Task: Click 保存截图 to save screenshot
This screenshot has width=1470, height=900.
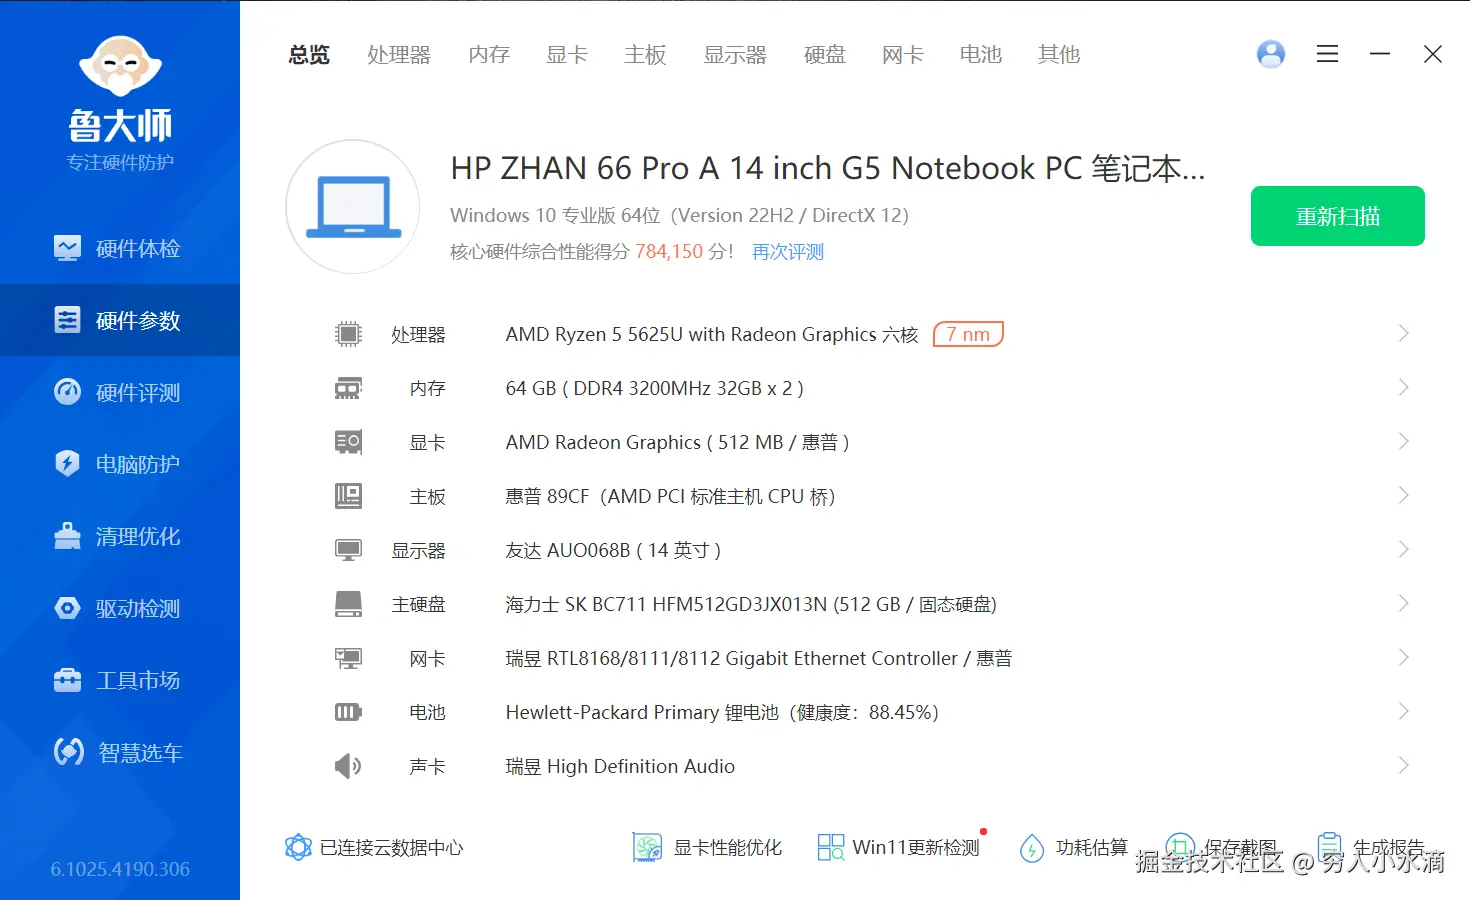Action: point(1222,848)
